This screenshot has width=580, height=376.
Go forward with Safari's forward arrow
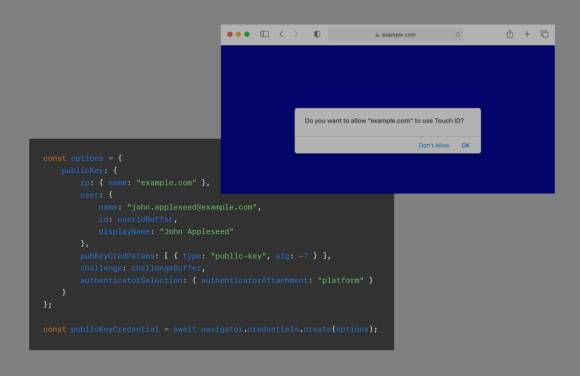click(x=295, y=34)
